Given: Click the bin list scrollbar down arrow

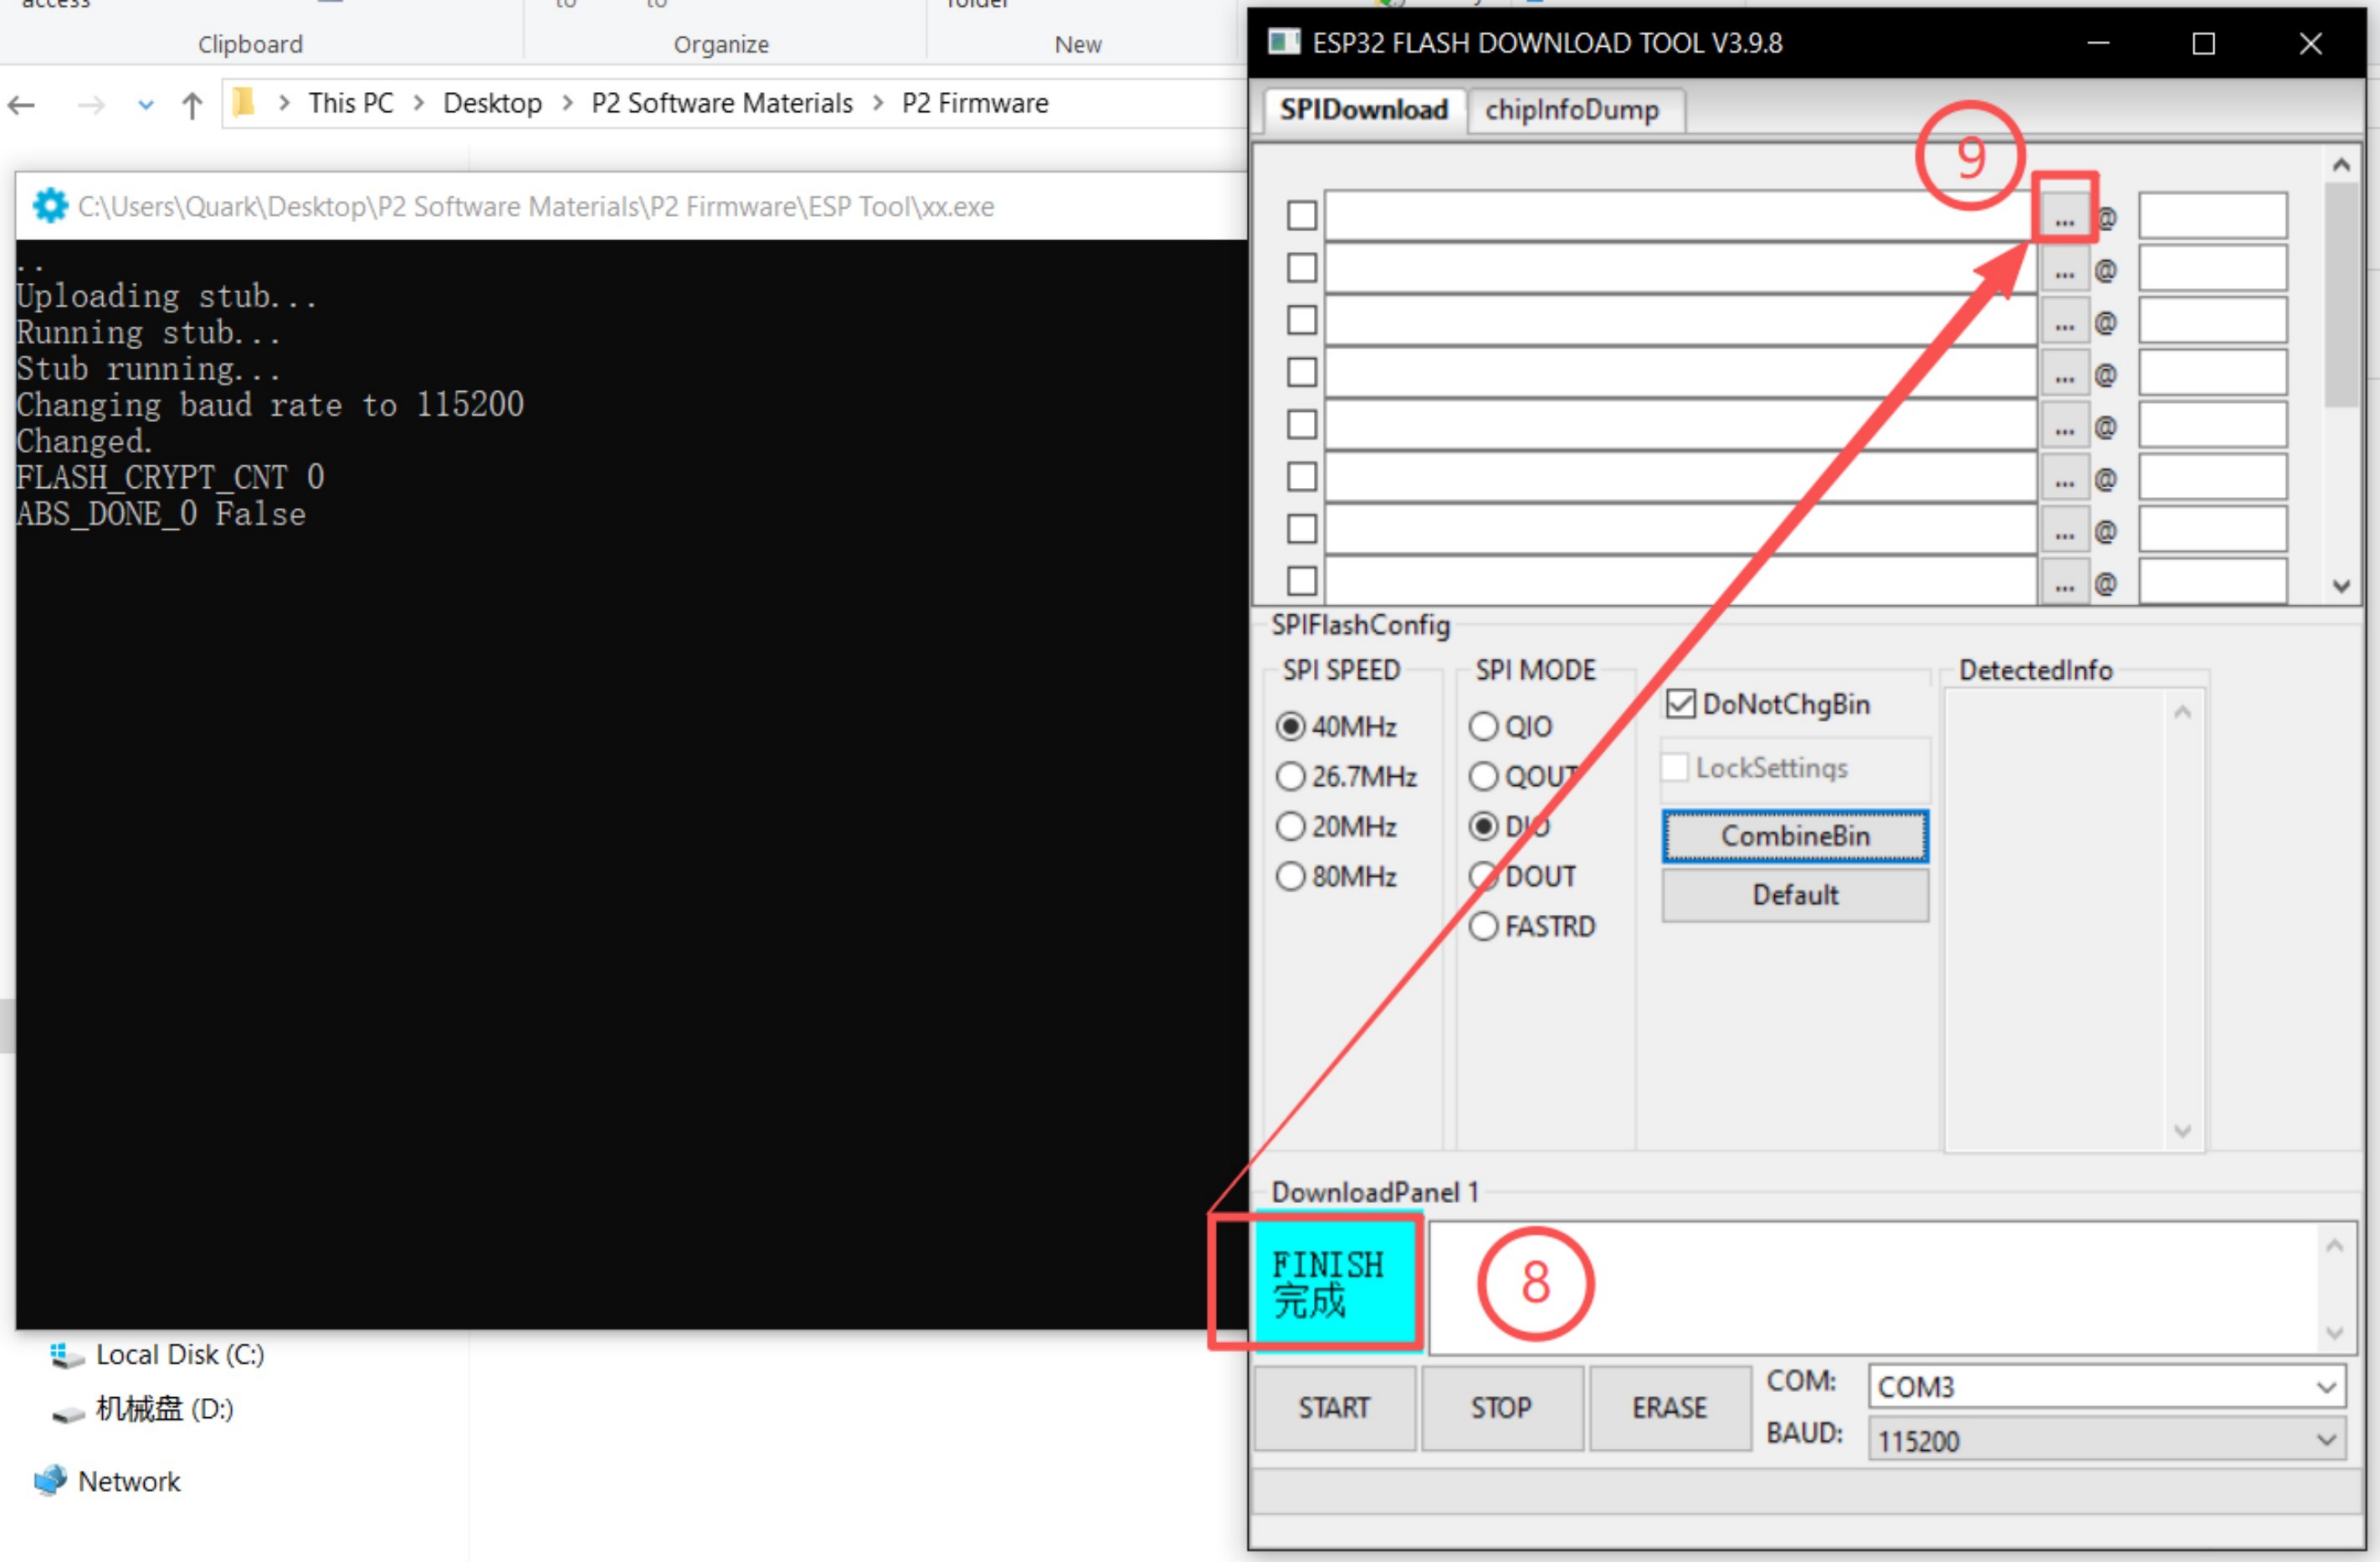Looking at the screenshot, I should (2341, 586).
